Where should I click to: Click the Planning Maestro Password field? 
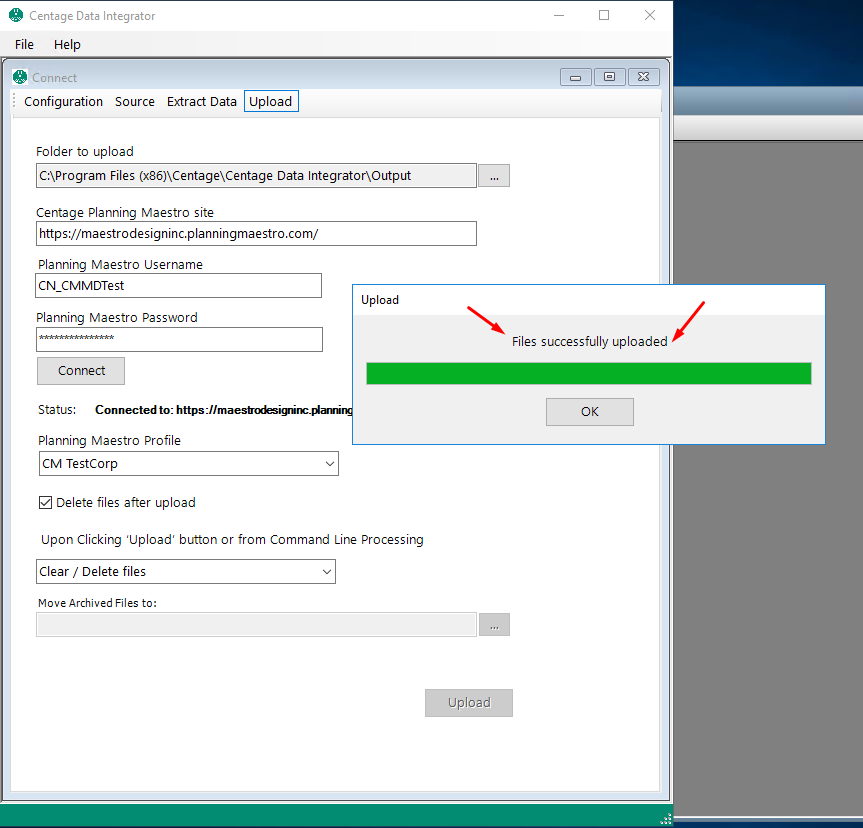179,339
